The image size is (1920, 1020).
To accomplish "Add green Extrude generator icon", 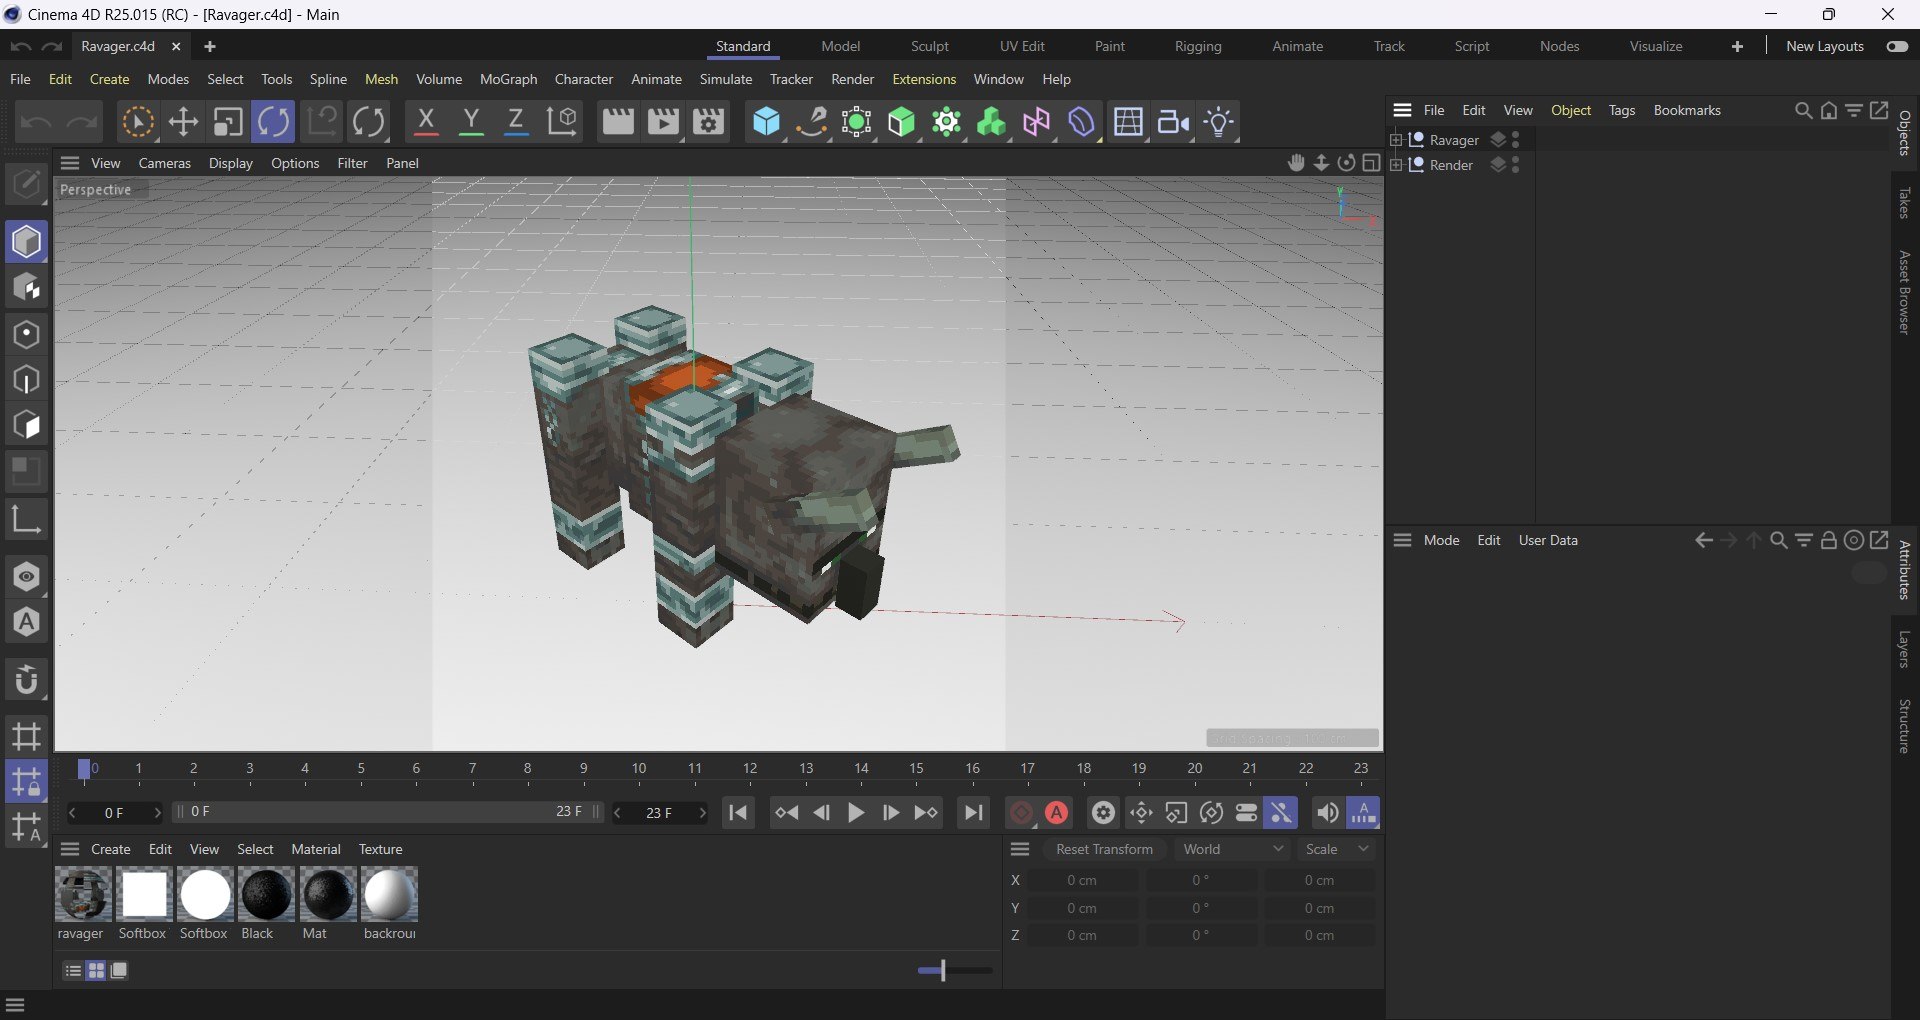I will click(902, 122).
